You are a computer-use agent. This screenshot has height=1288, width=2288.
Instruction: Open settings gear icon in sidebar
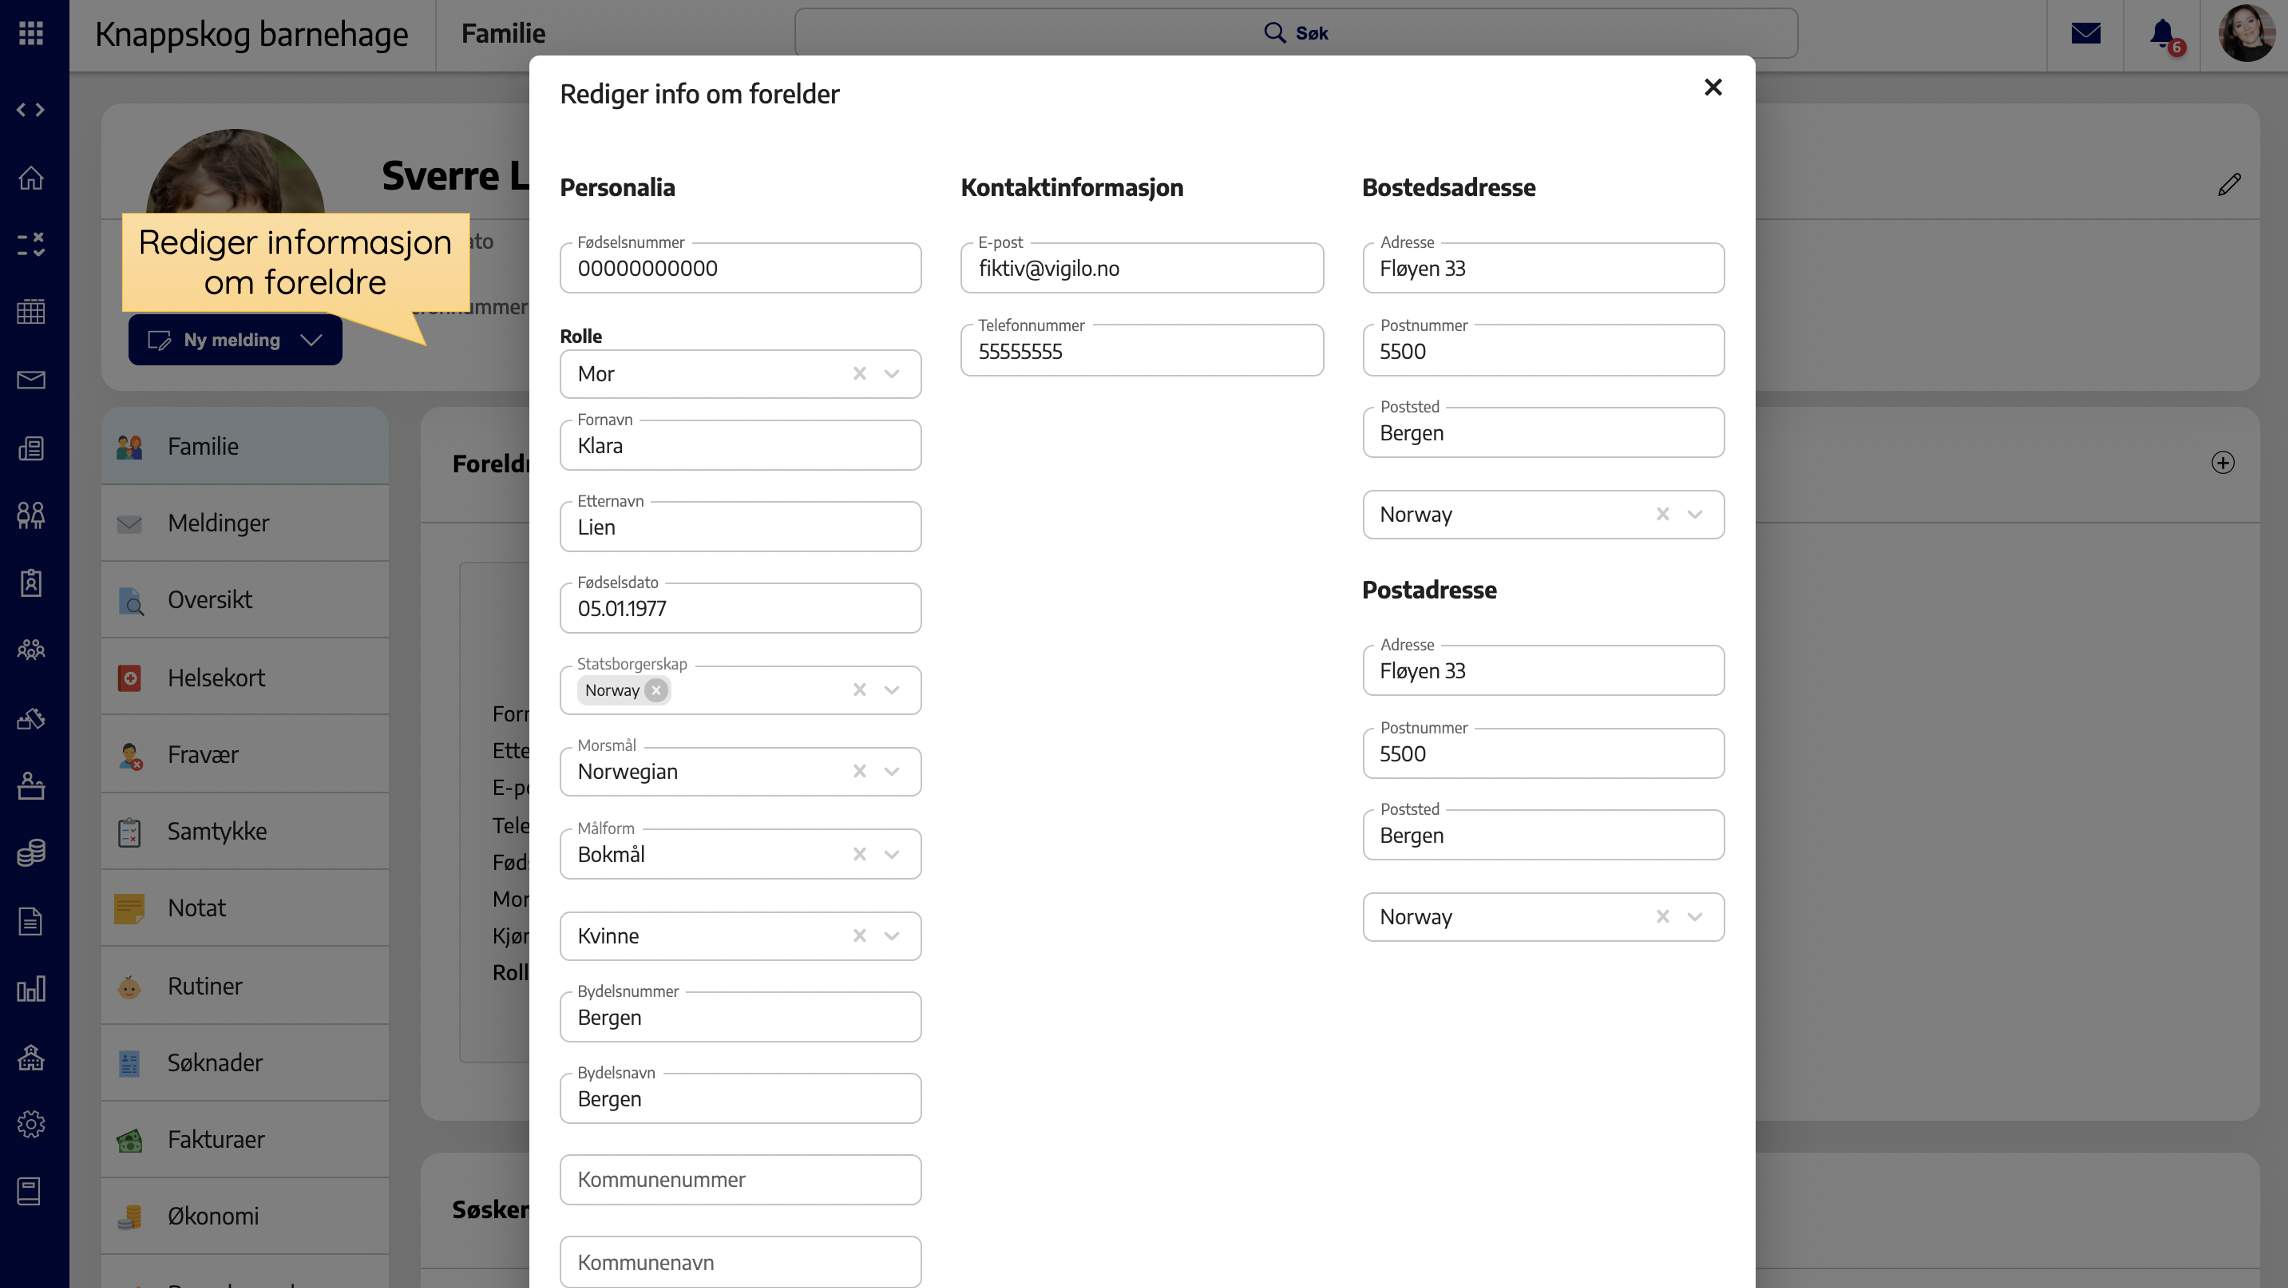click(x=31, y=1124)
